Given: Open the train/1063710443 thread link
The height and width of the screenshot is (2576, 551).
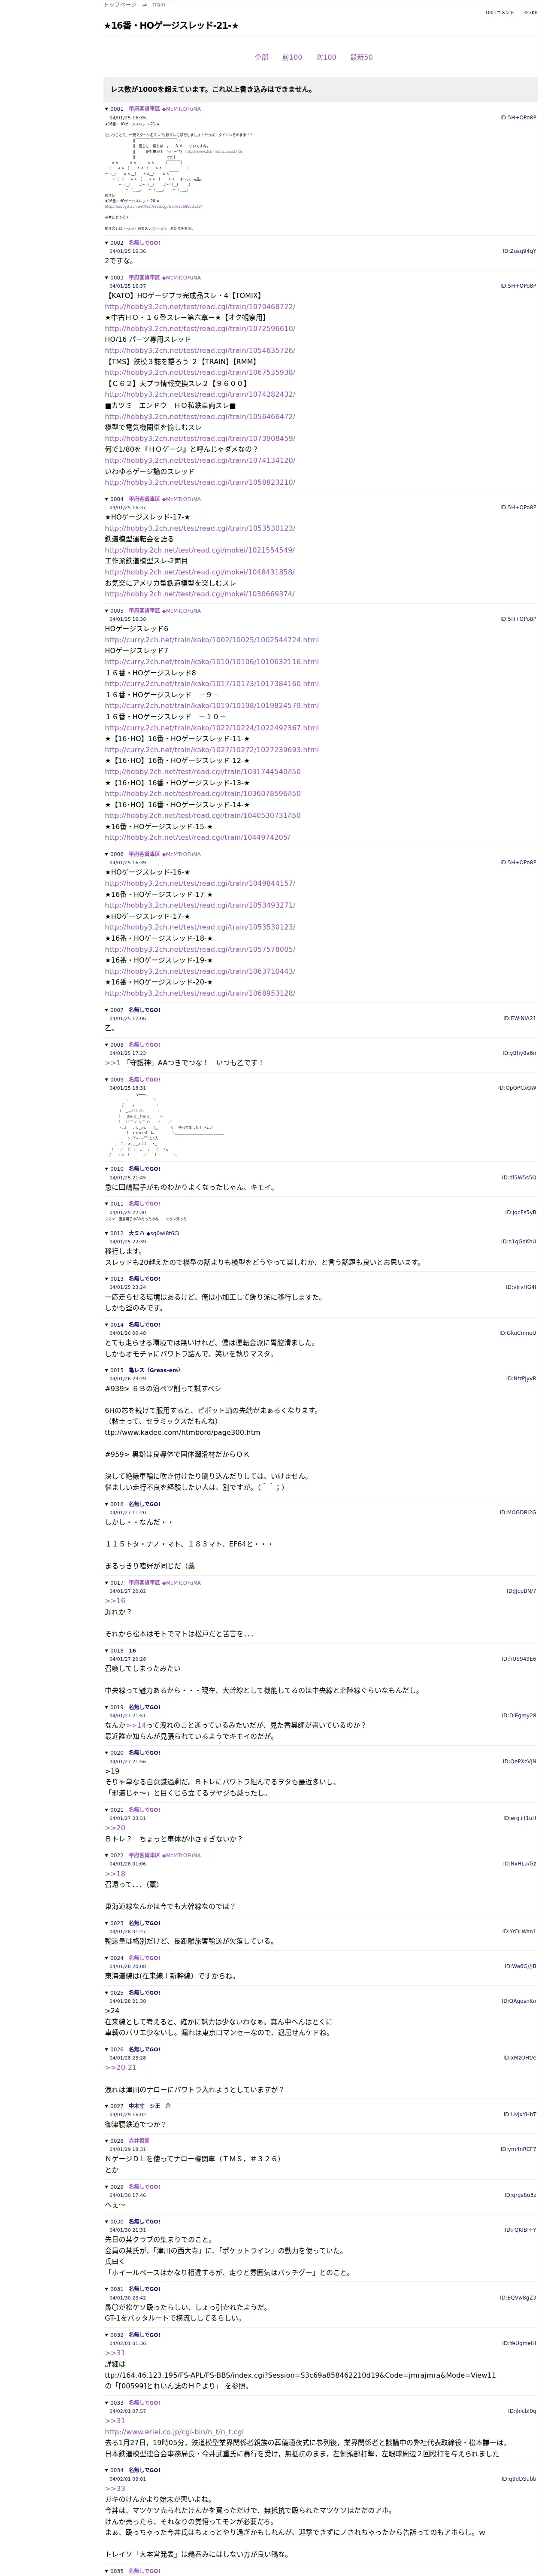Looking at the screenshot, I should [x=200, y=972].
